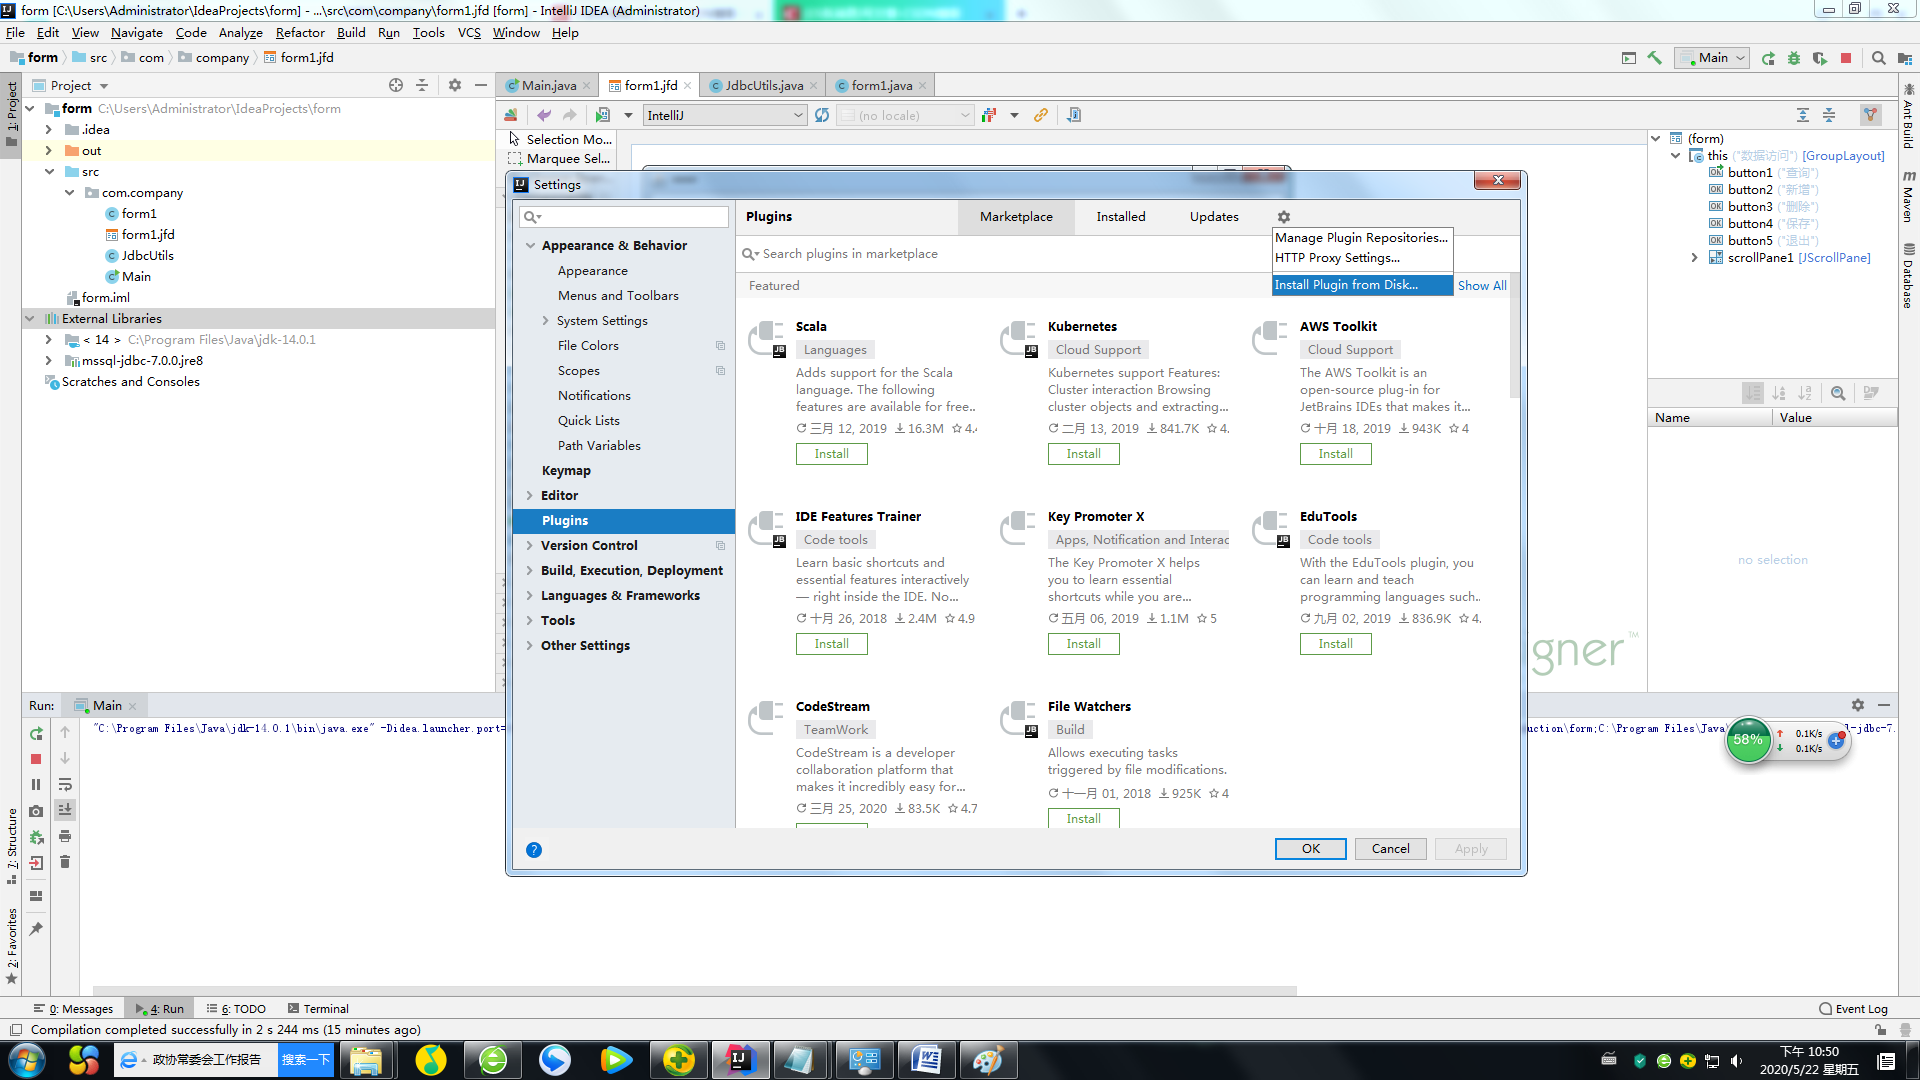Click the Rerun Main icon in Run panel
Viewport: 1920px width, 1080px height.
pos(36,733)
